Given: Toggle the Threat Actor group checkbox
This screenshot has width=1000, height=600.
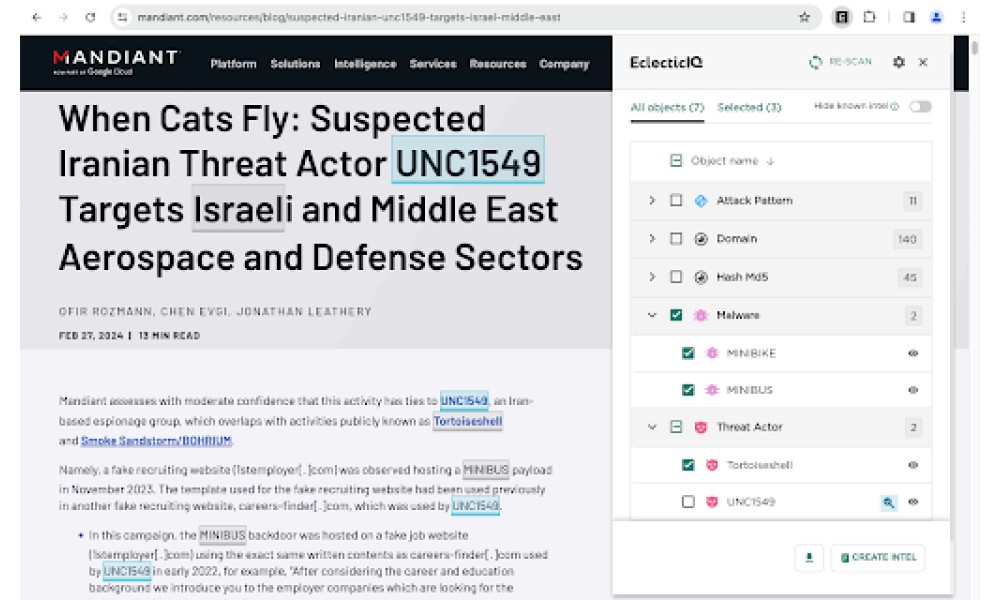Looking at the screenshot, I should click(676, 427).
